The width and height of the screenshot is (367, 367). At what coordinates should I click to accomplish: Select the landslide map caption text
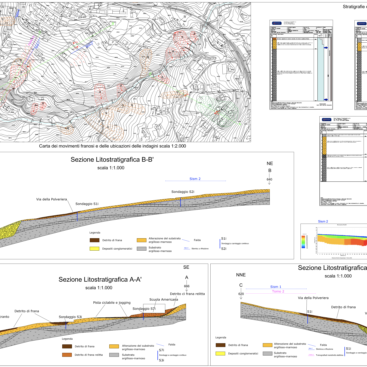point(112,146)
